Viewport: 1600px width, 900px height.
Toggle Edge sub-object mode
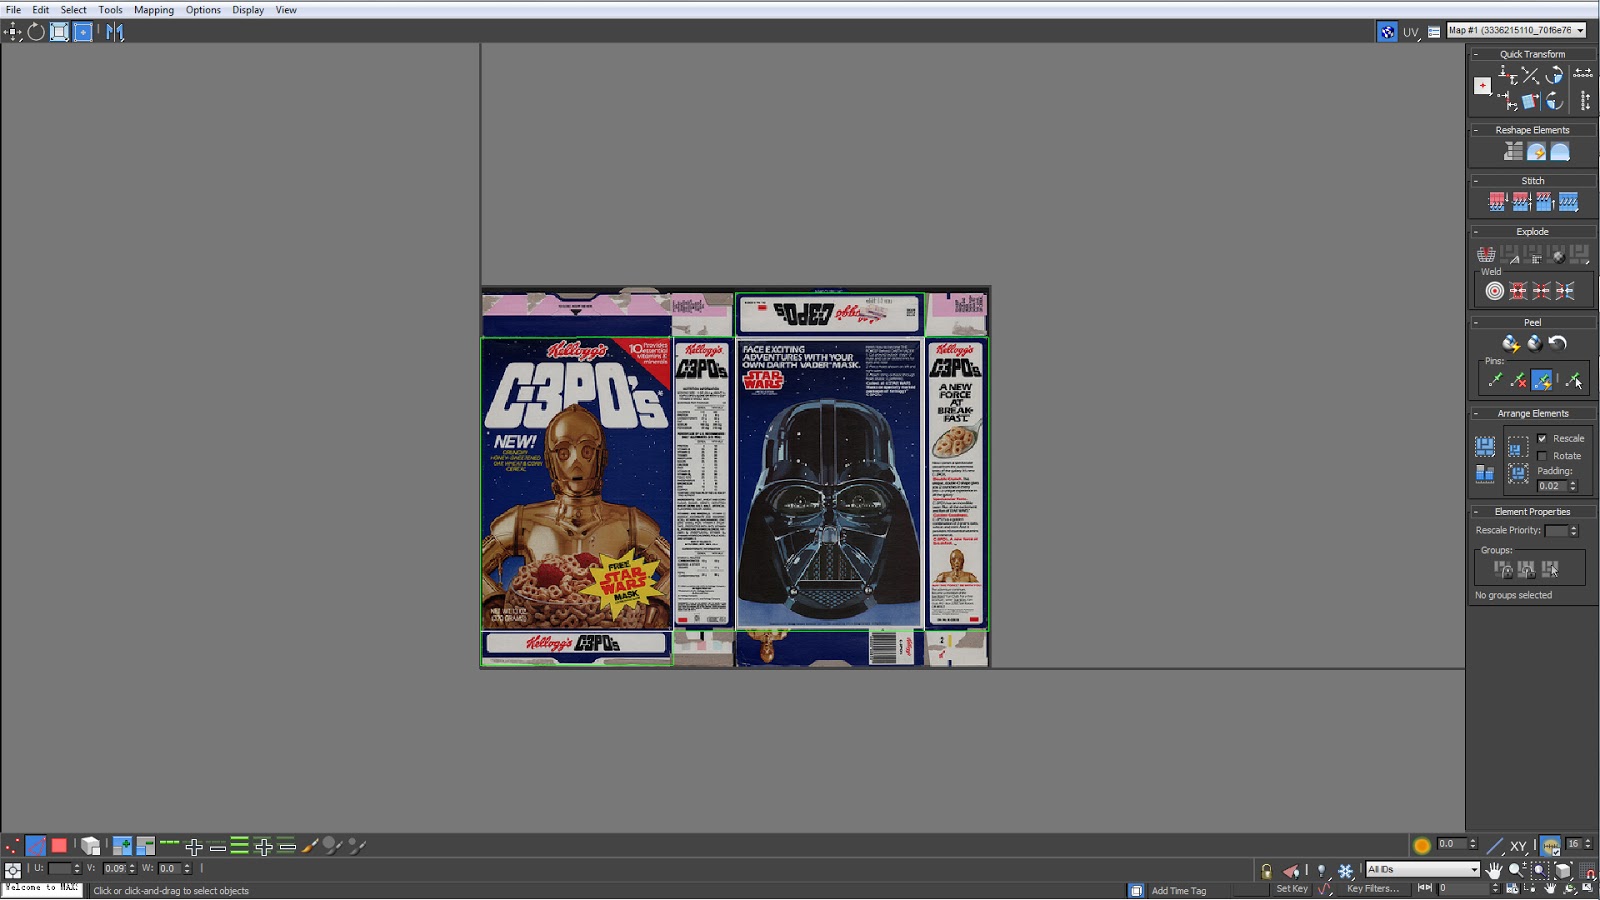pyautogui.click(x=35, y=847)
